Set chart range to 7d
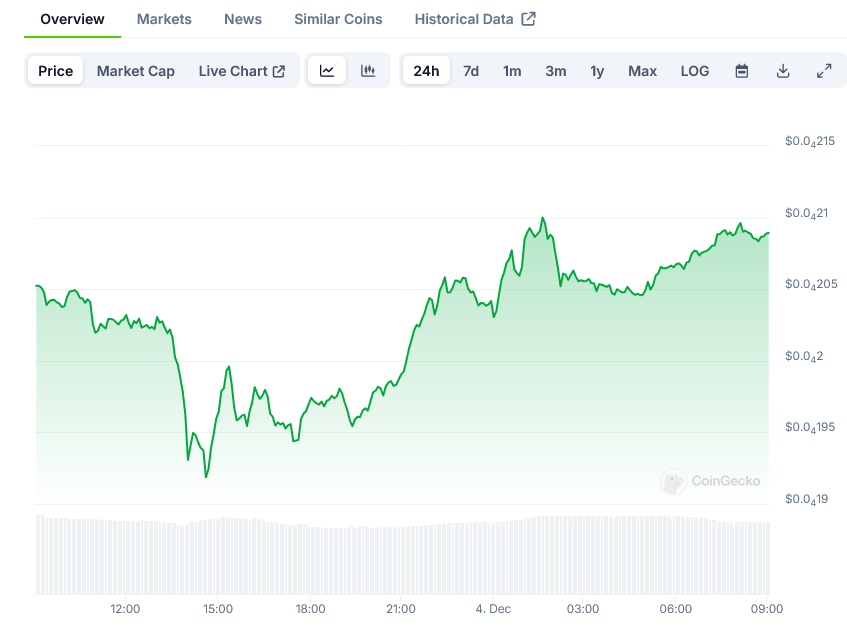 pyautogui.click(x=471, y=71)
